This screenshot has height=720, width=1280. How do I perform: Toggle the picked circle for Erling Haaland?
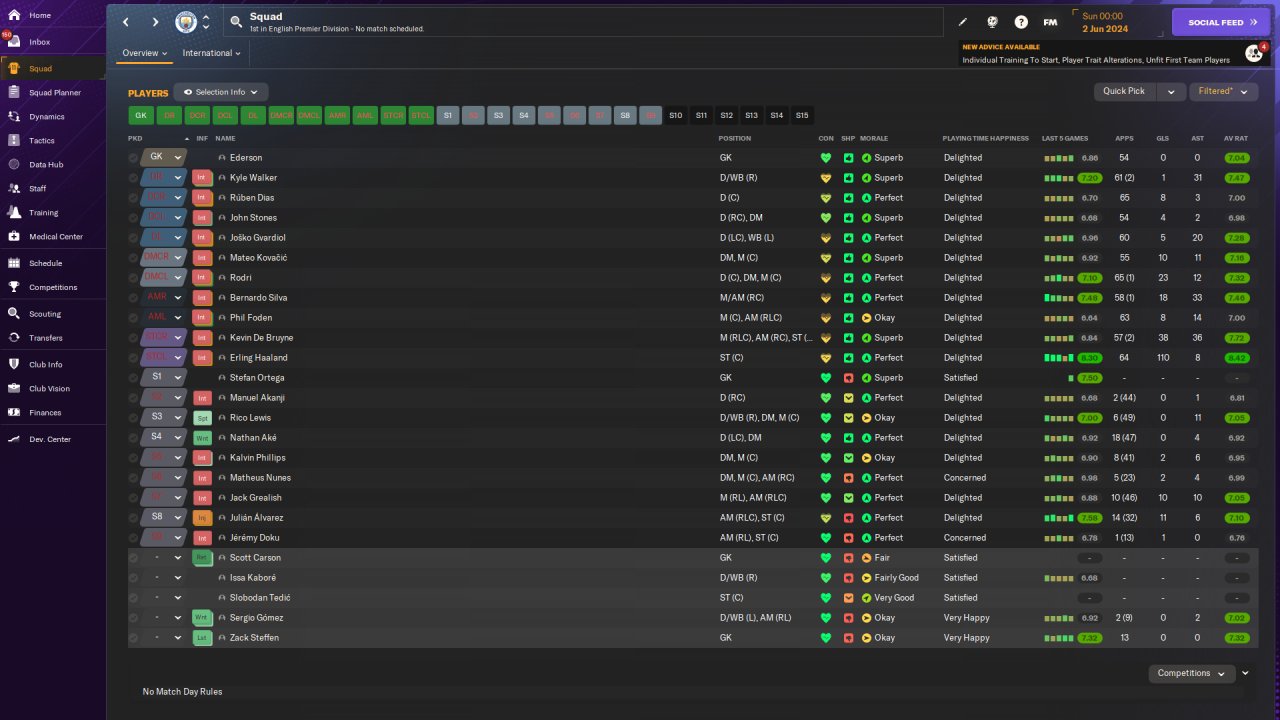click(133, 358)
